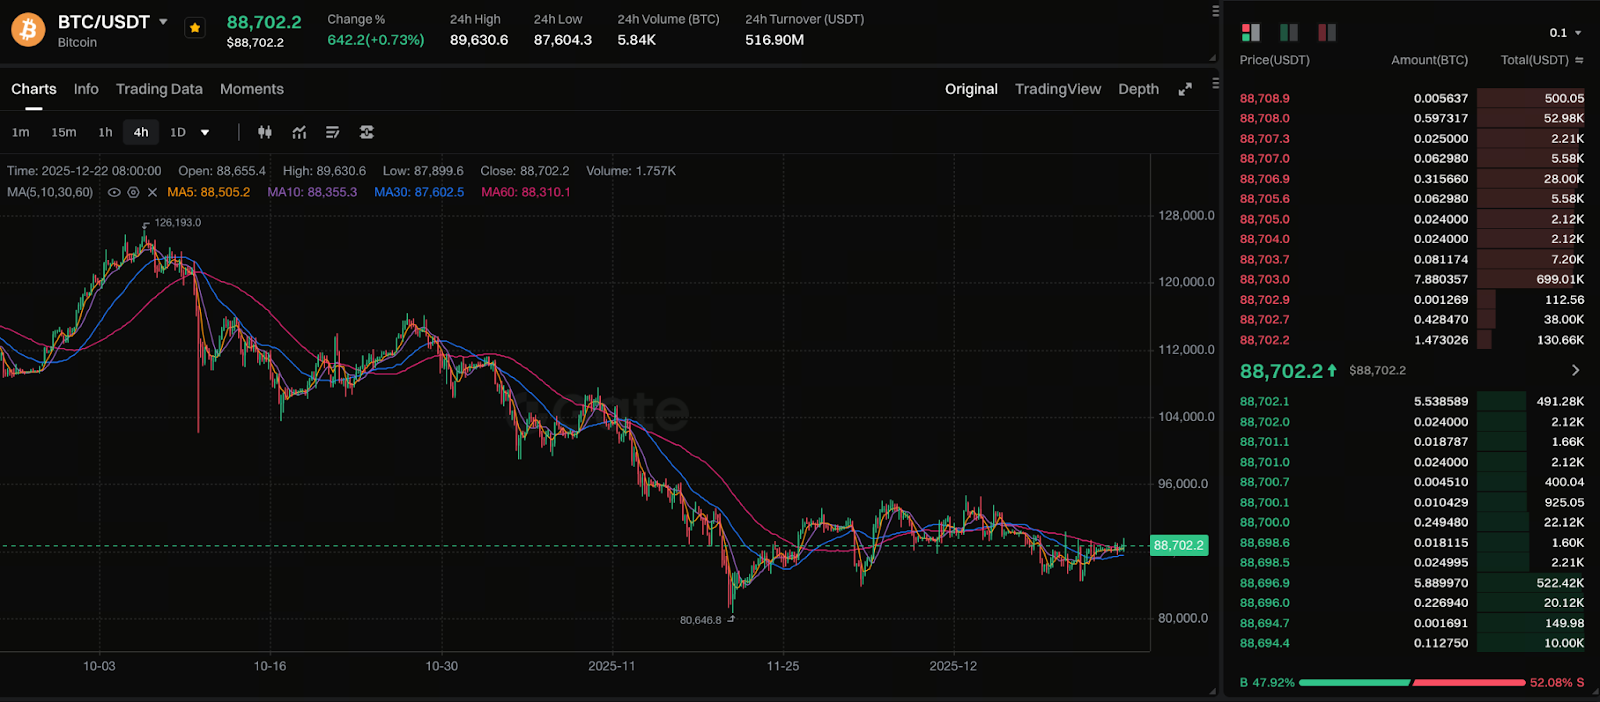Screen dimensions: 1600x702
Task: Show buy orders only in order book
Action: (x=1289, y=33)
